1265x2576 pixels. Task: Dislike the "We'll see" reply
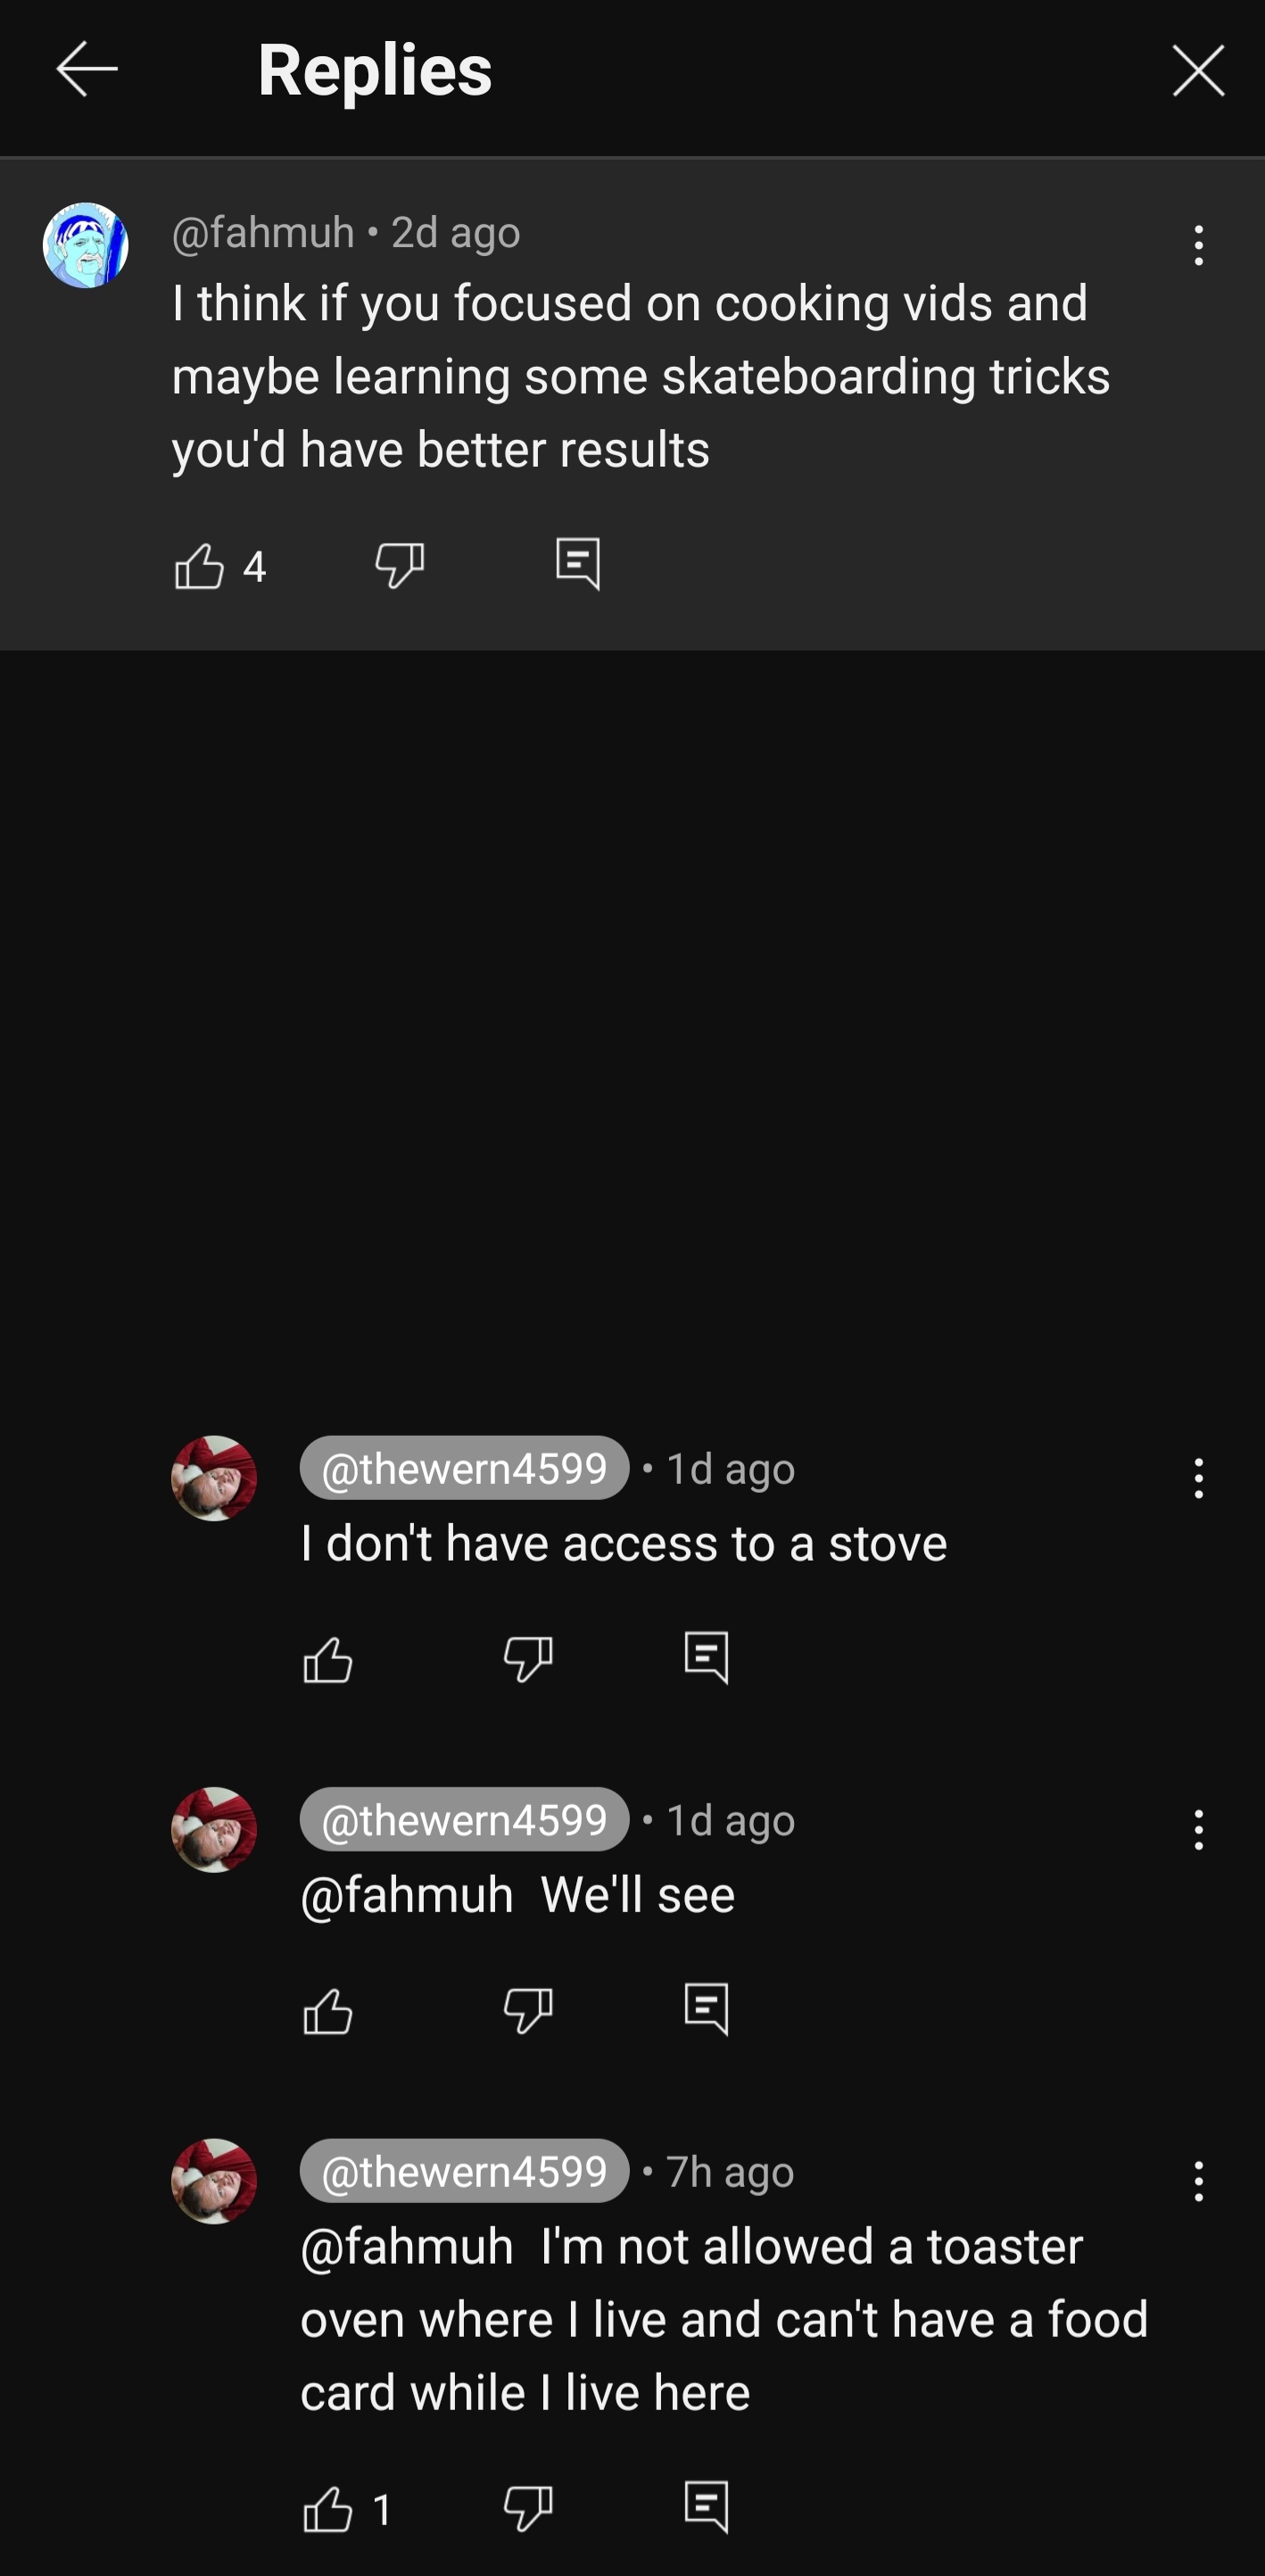(528, 2011)
